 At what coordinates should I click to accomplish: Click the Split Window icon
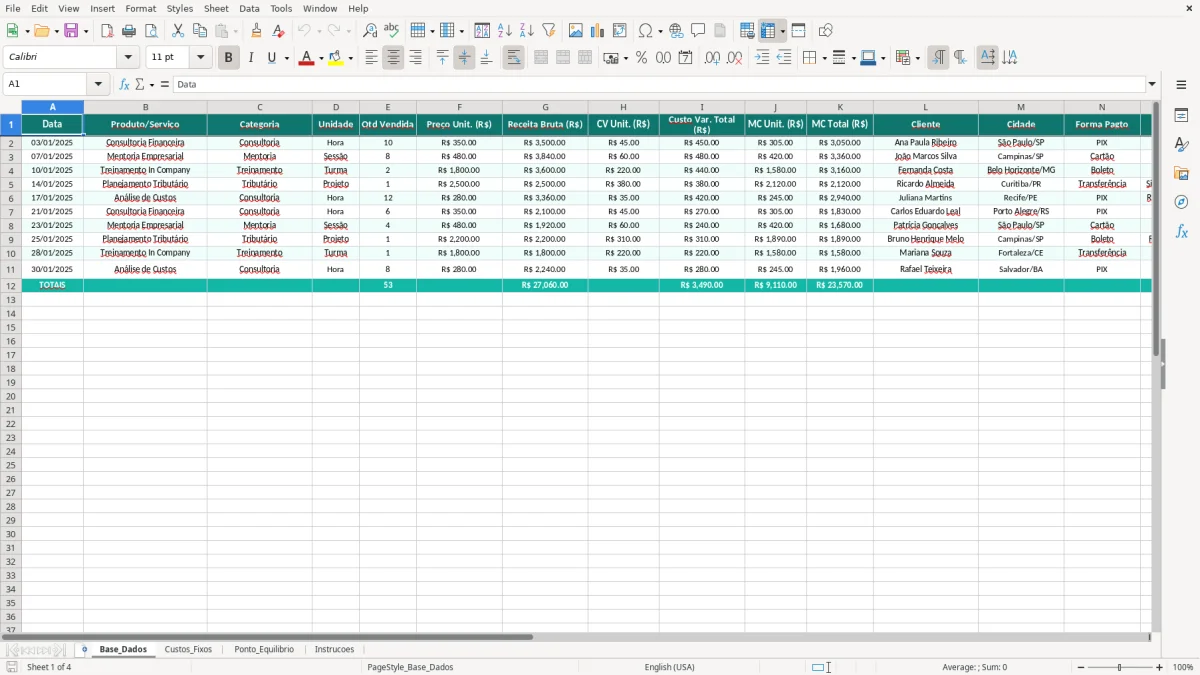(798, 31)
